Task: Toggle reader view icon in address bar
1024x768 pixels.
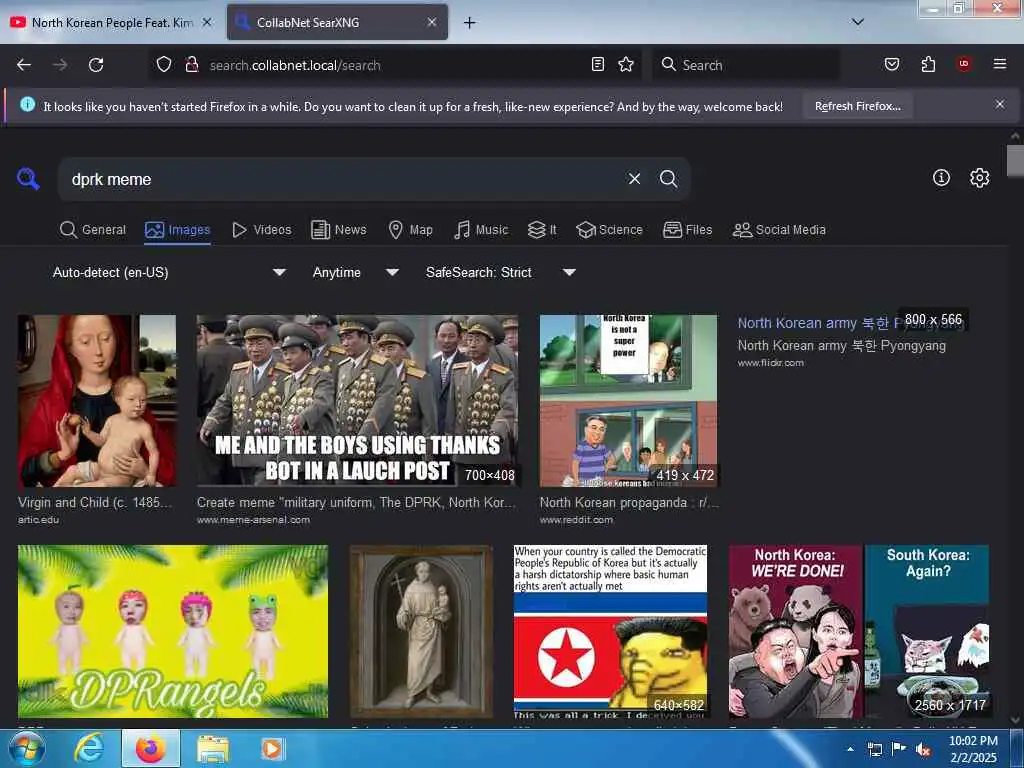Action: pyautogui.click(x=598, y=64)
